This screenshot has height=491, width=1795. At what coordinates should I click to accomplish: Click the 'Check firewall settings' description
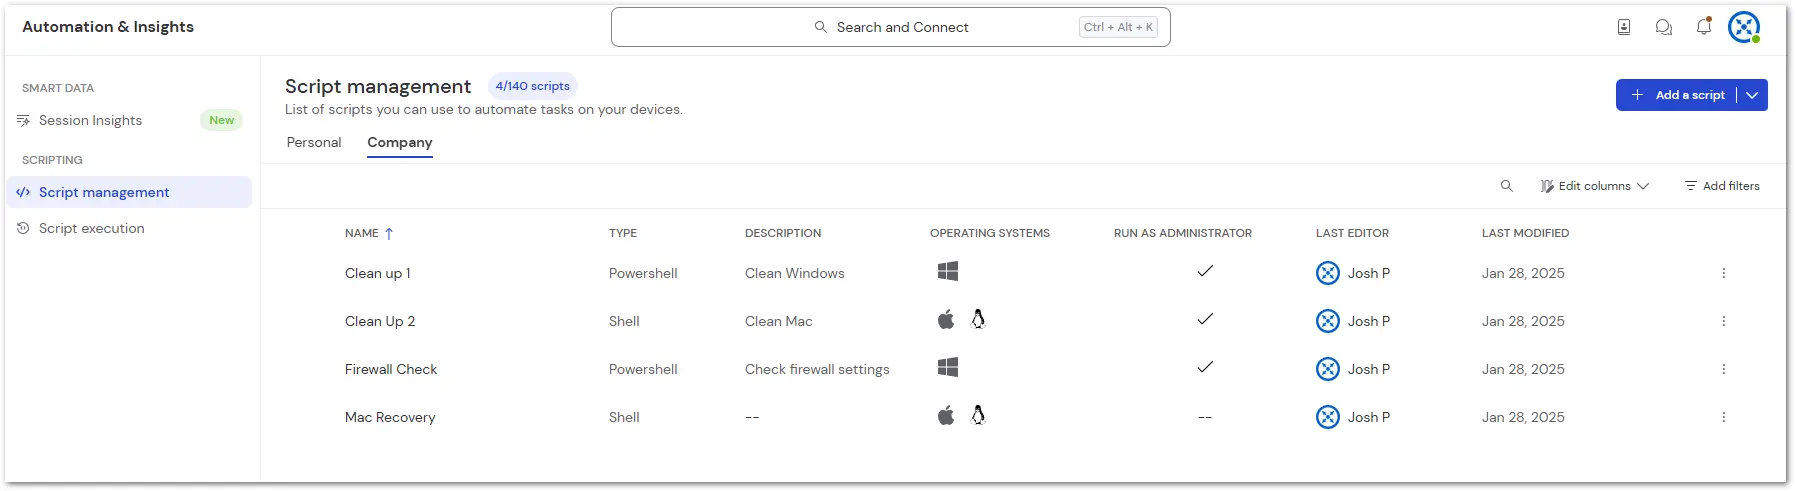[x=817, y=369]
